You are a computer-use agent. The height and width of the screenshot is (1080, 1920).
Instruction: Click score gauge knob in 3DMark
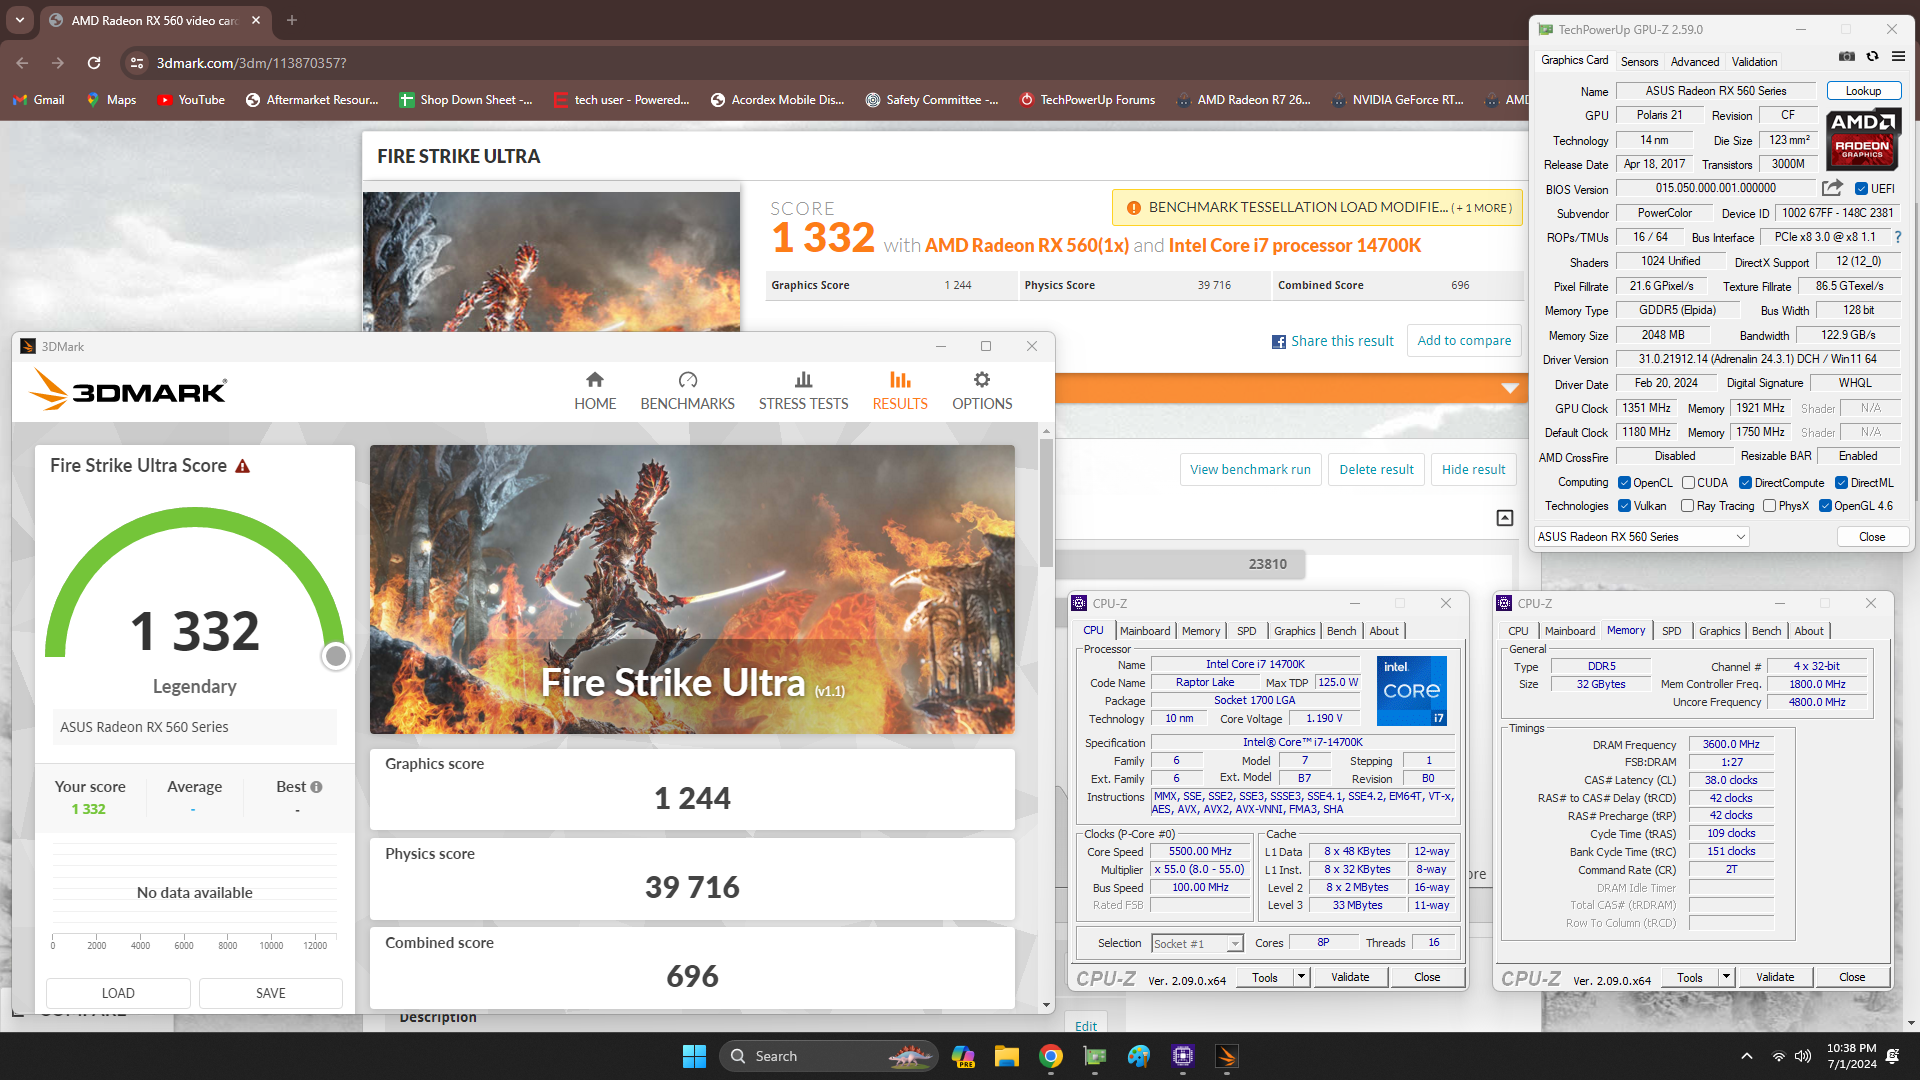coord(336,656)
